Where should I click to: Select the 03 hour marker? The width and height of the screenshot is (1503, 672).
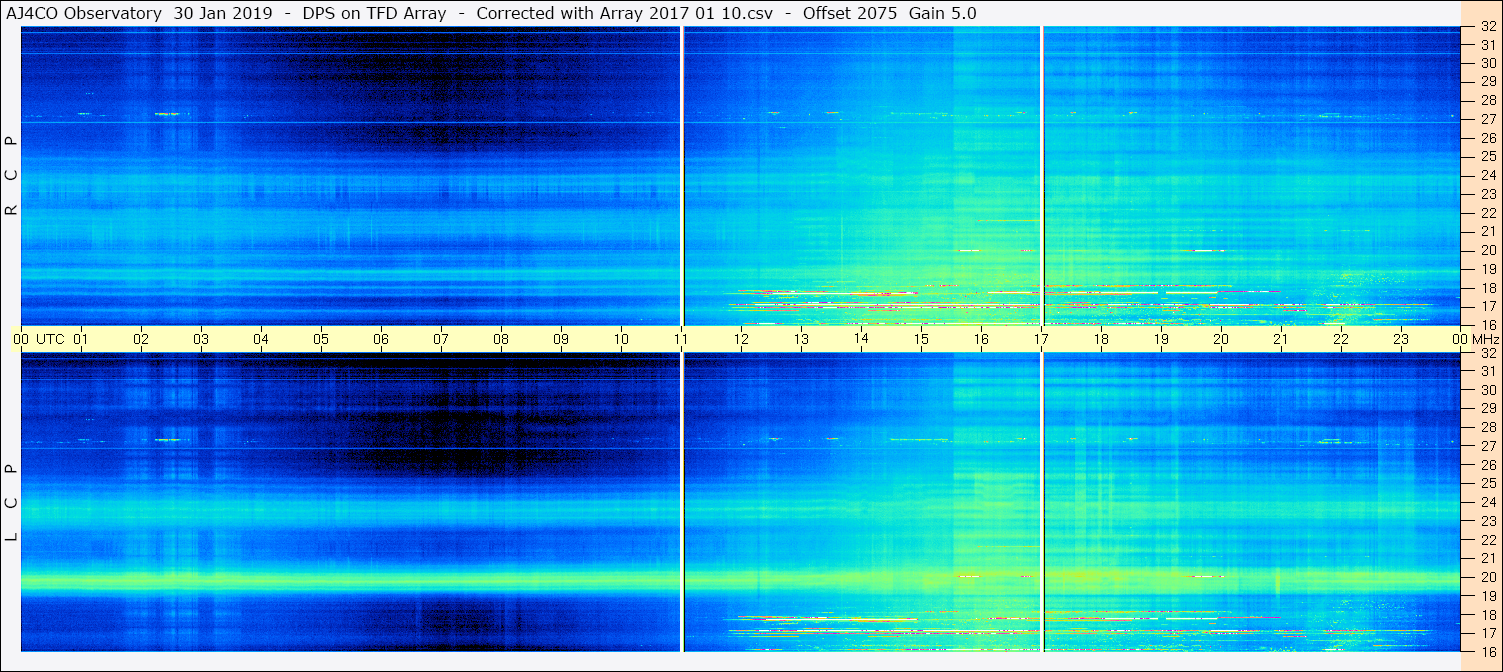click(201, 339)
